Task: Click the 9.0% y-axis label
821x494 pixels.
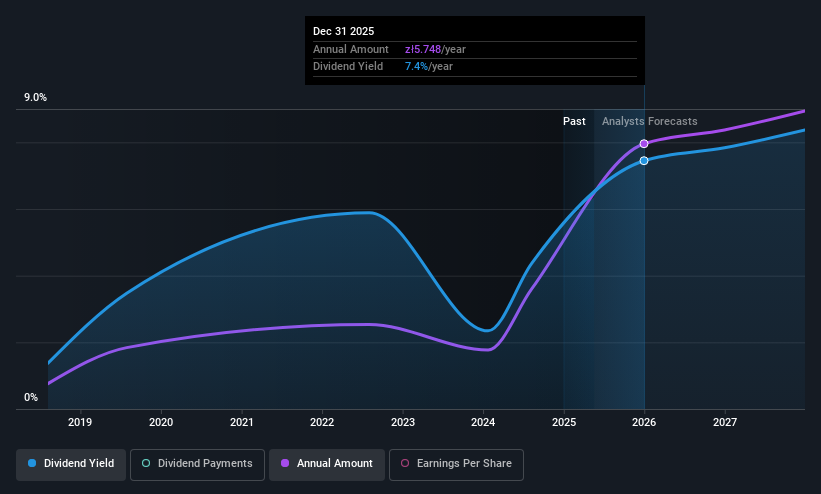Action: pos(35,97)
